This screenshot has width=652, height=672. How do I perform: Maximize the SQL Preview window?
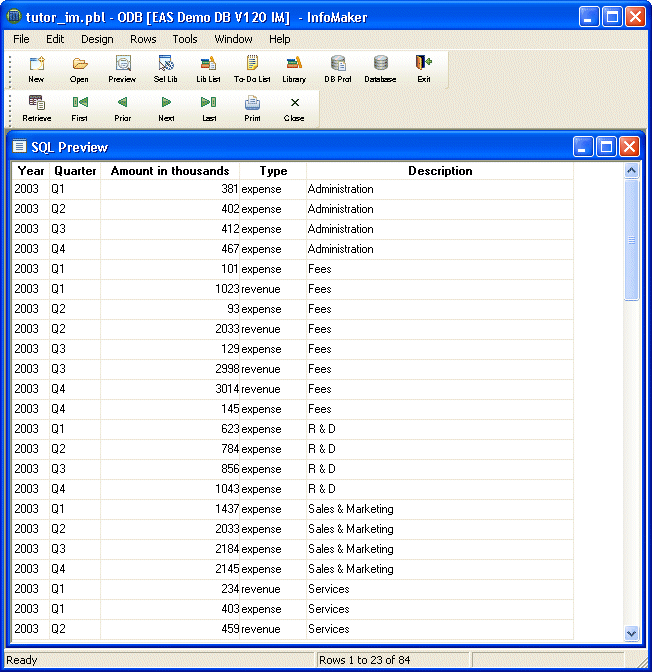[606, 147]
